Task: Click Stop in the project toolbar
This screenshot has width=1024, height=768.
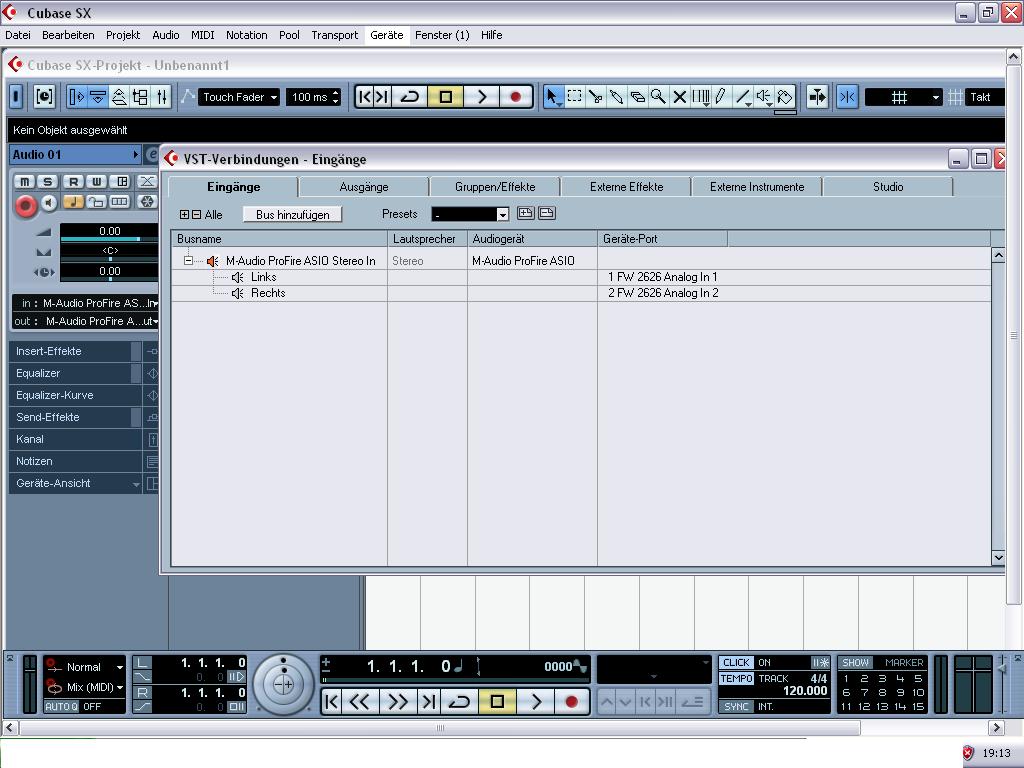Action: pyautogui.click(x=446, y=97)
